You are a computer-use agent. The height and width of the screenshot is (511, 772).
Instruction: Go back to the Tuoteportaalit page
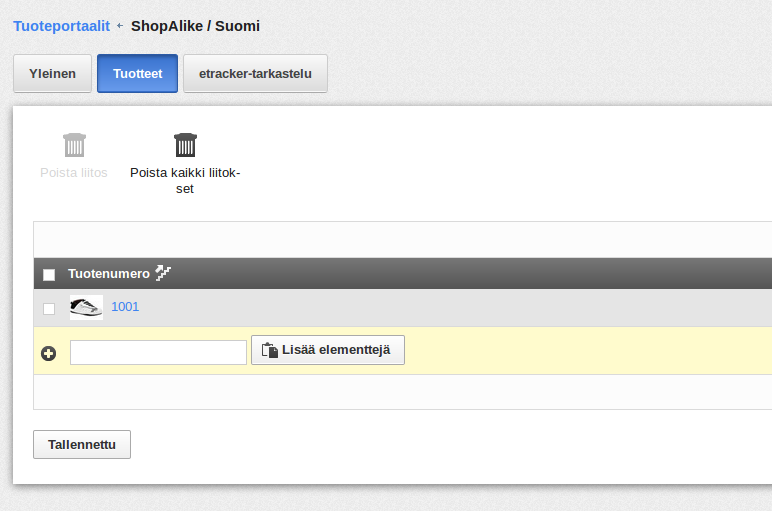click(62, 26)
